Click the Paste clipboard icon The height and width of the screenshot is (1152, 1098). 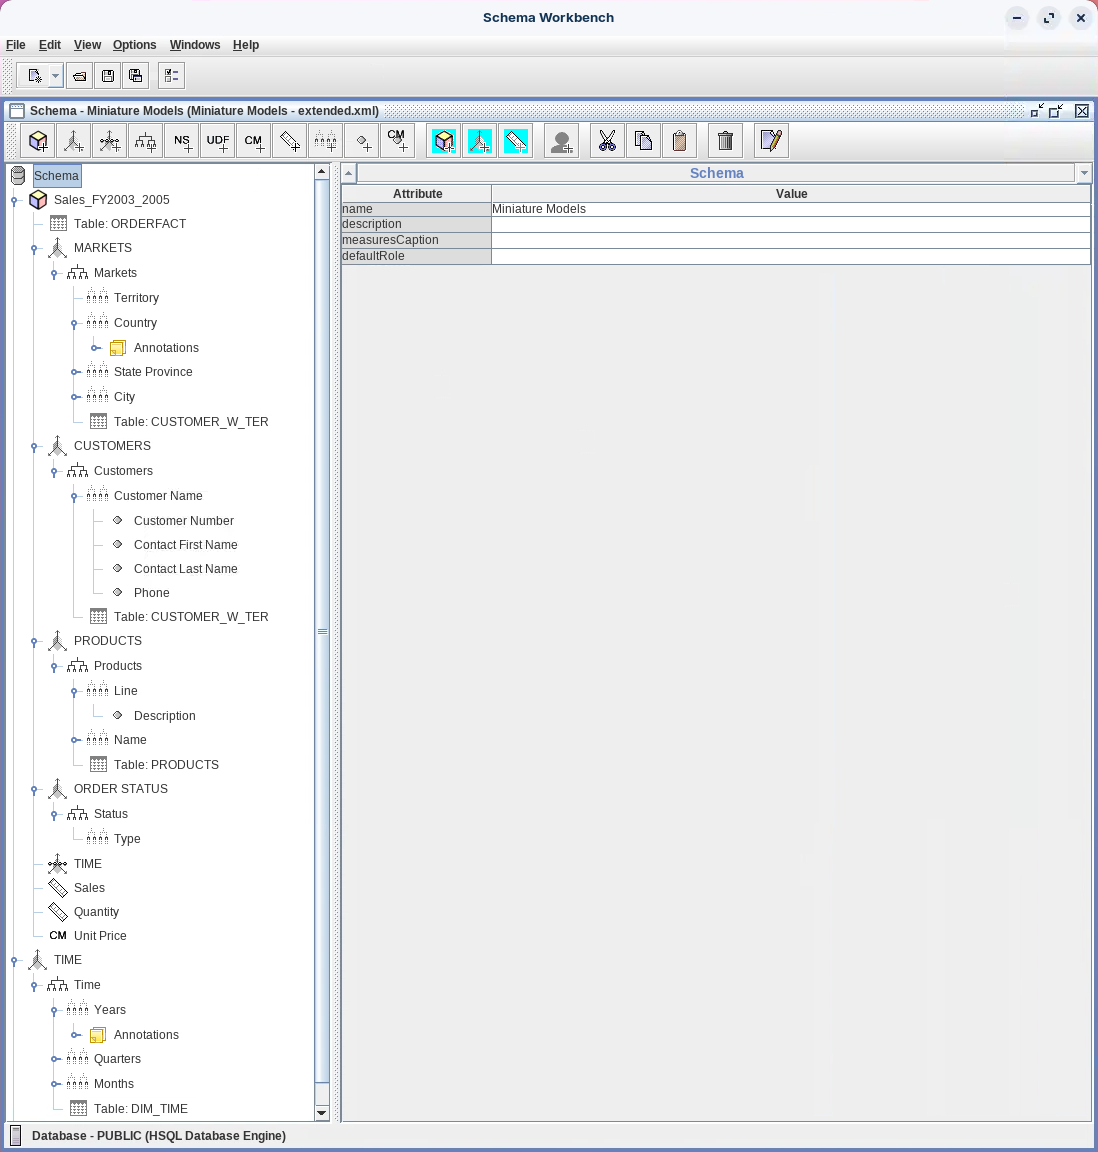679,141
